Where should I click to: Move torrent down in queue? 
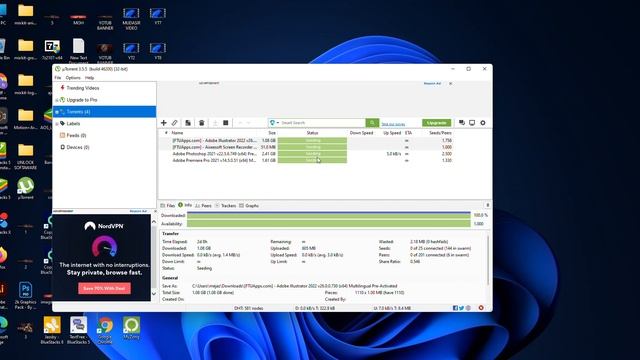(x=249, y=123)
